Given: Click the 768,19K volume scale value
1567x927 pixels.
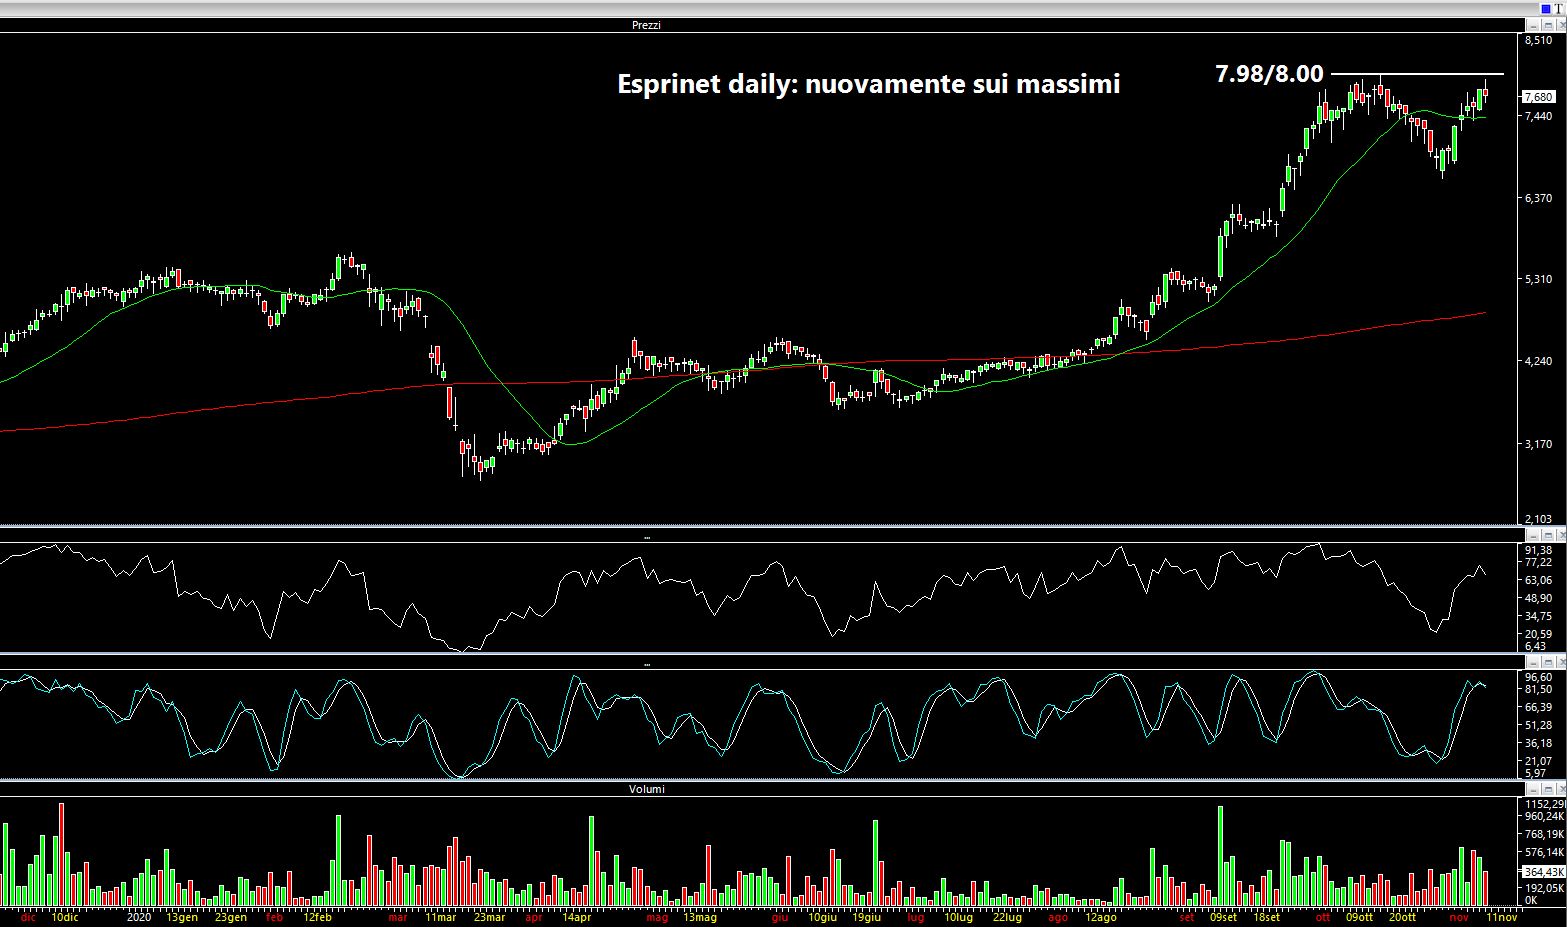Looking at the screenshot, I should 1544,834.
